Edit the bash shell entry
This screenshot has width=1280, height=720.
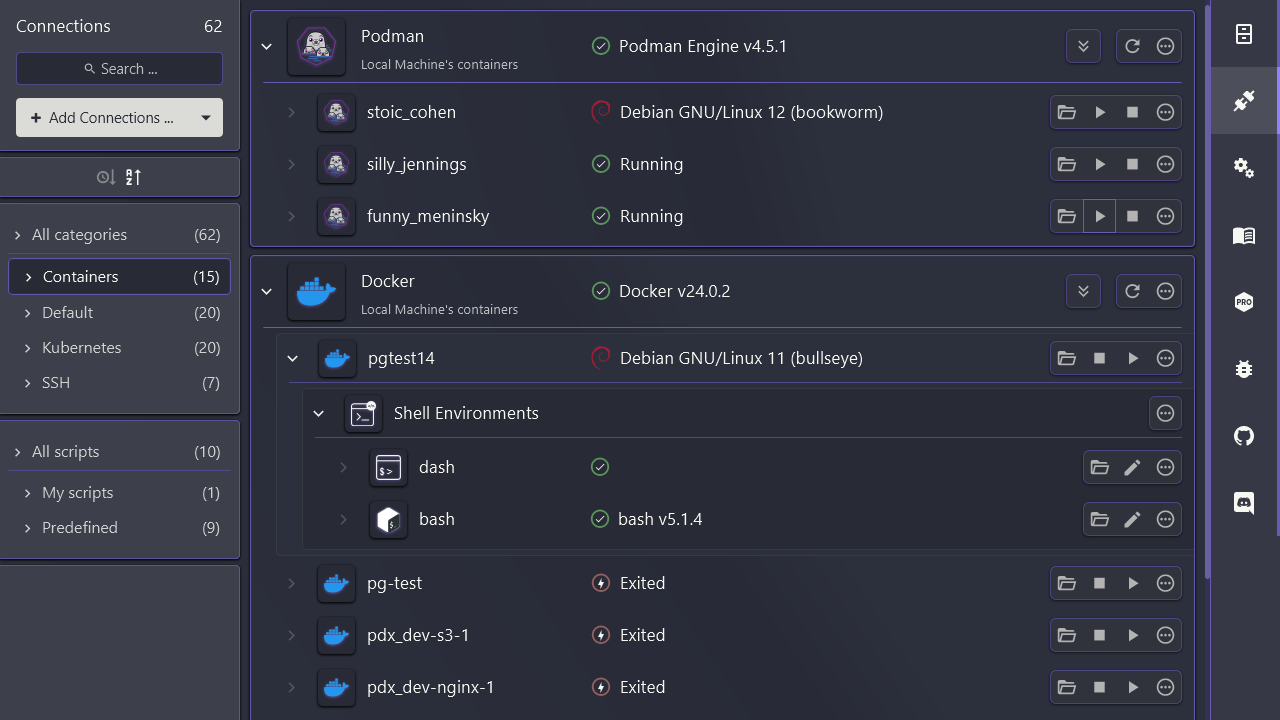click(x=1133, y=519)
